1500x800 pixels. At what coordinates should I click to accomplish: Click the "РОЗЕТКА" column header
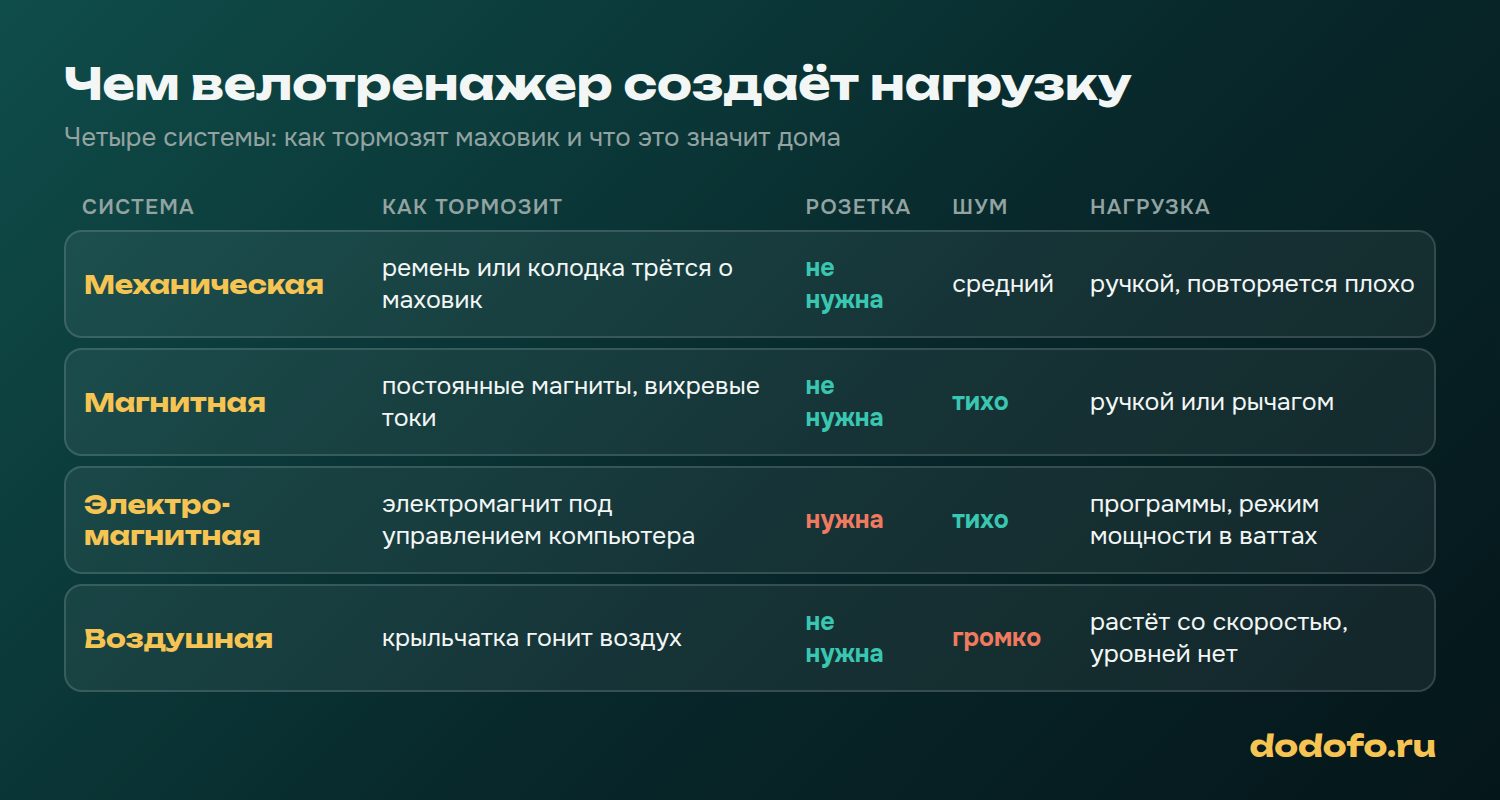pyautogui.click(x=858, y=207)
